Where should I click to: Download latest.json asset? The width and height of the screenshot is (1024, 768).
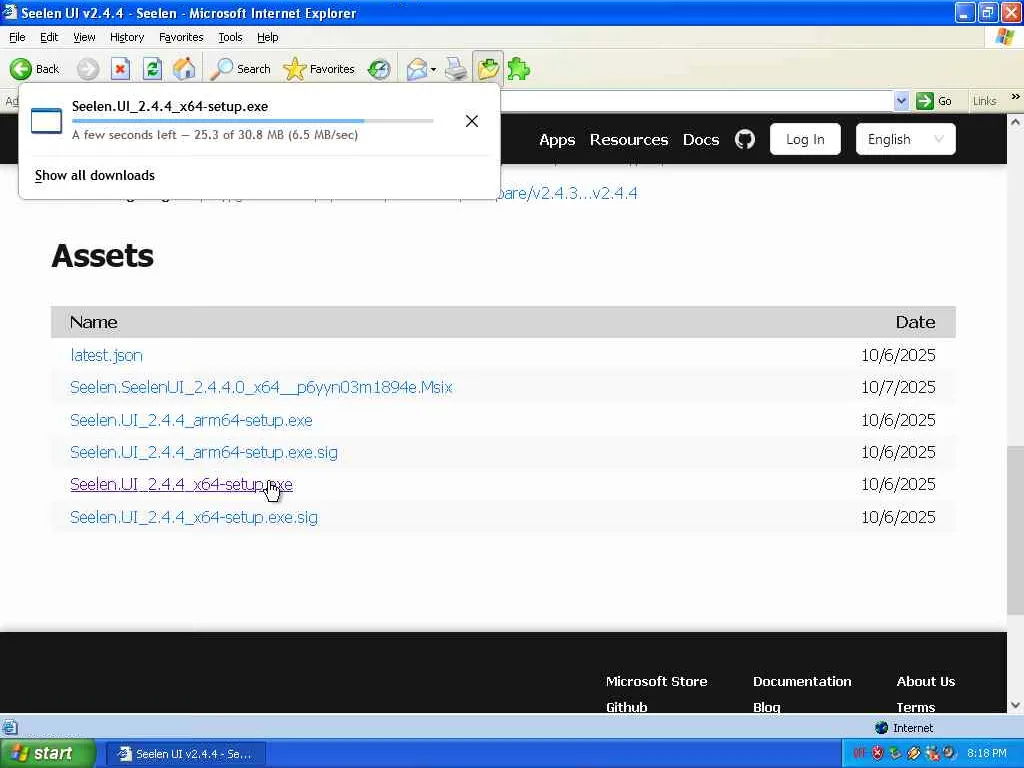[106, 355]
